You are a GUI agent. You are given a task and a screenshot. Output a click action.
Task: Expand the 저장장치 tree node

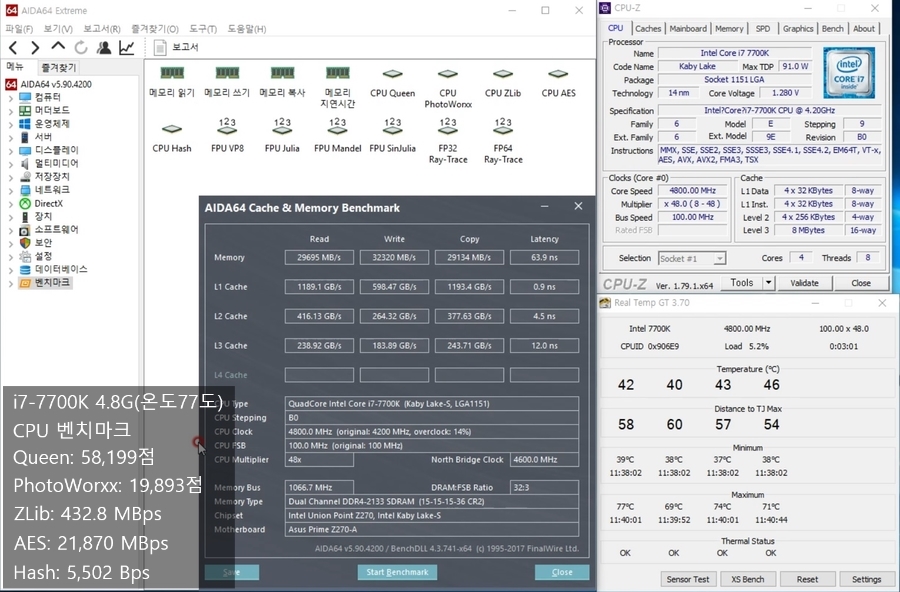[x=10, y=177]
